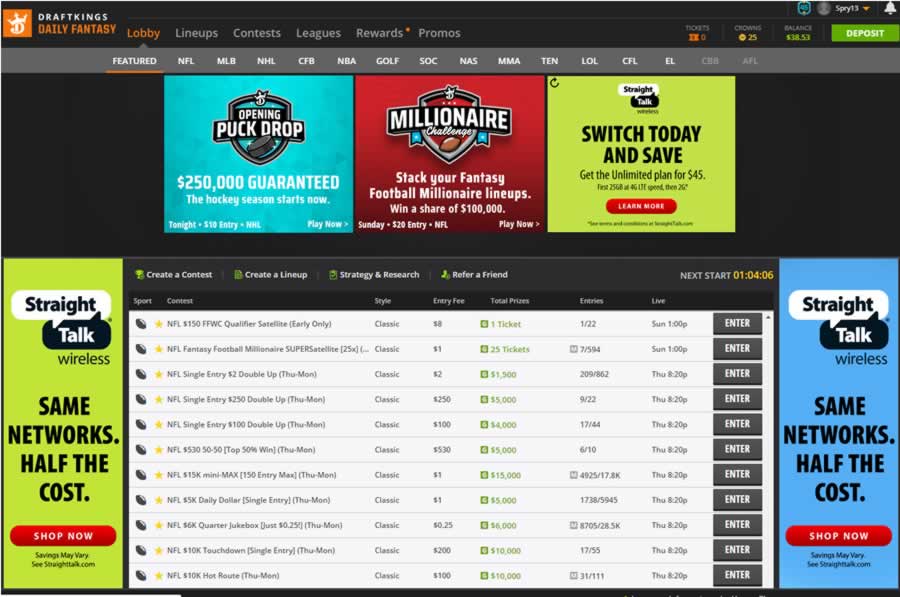Viewport: 900px width, 597px height.
Task: Click the contest list scrollbar up arrow
Action: (768, 317)
